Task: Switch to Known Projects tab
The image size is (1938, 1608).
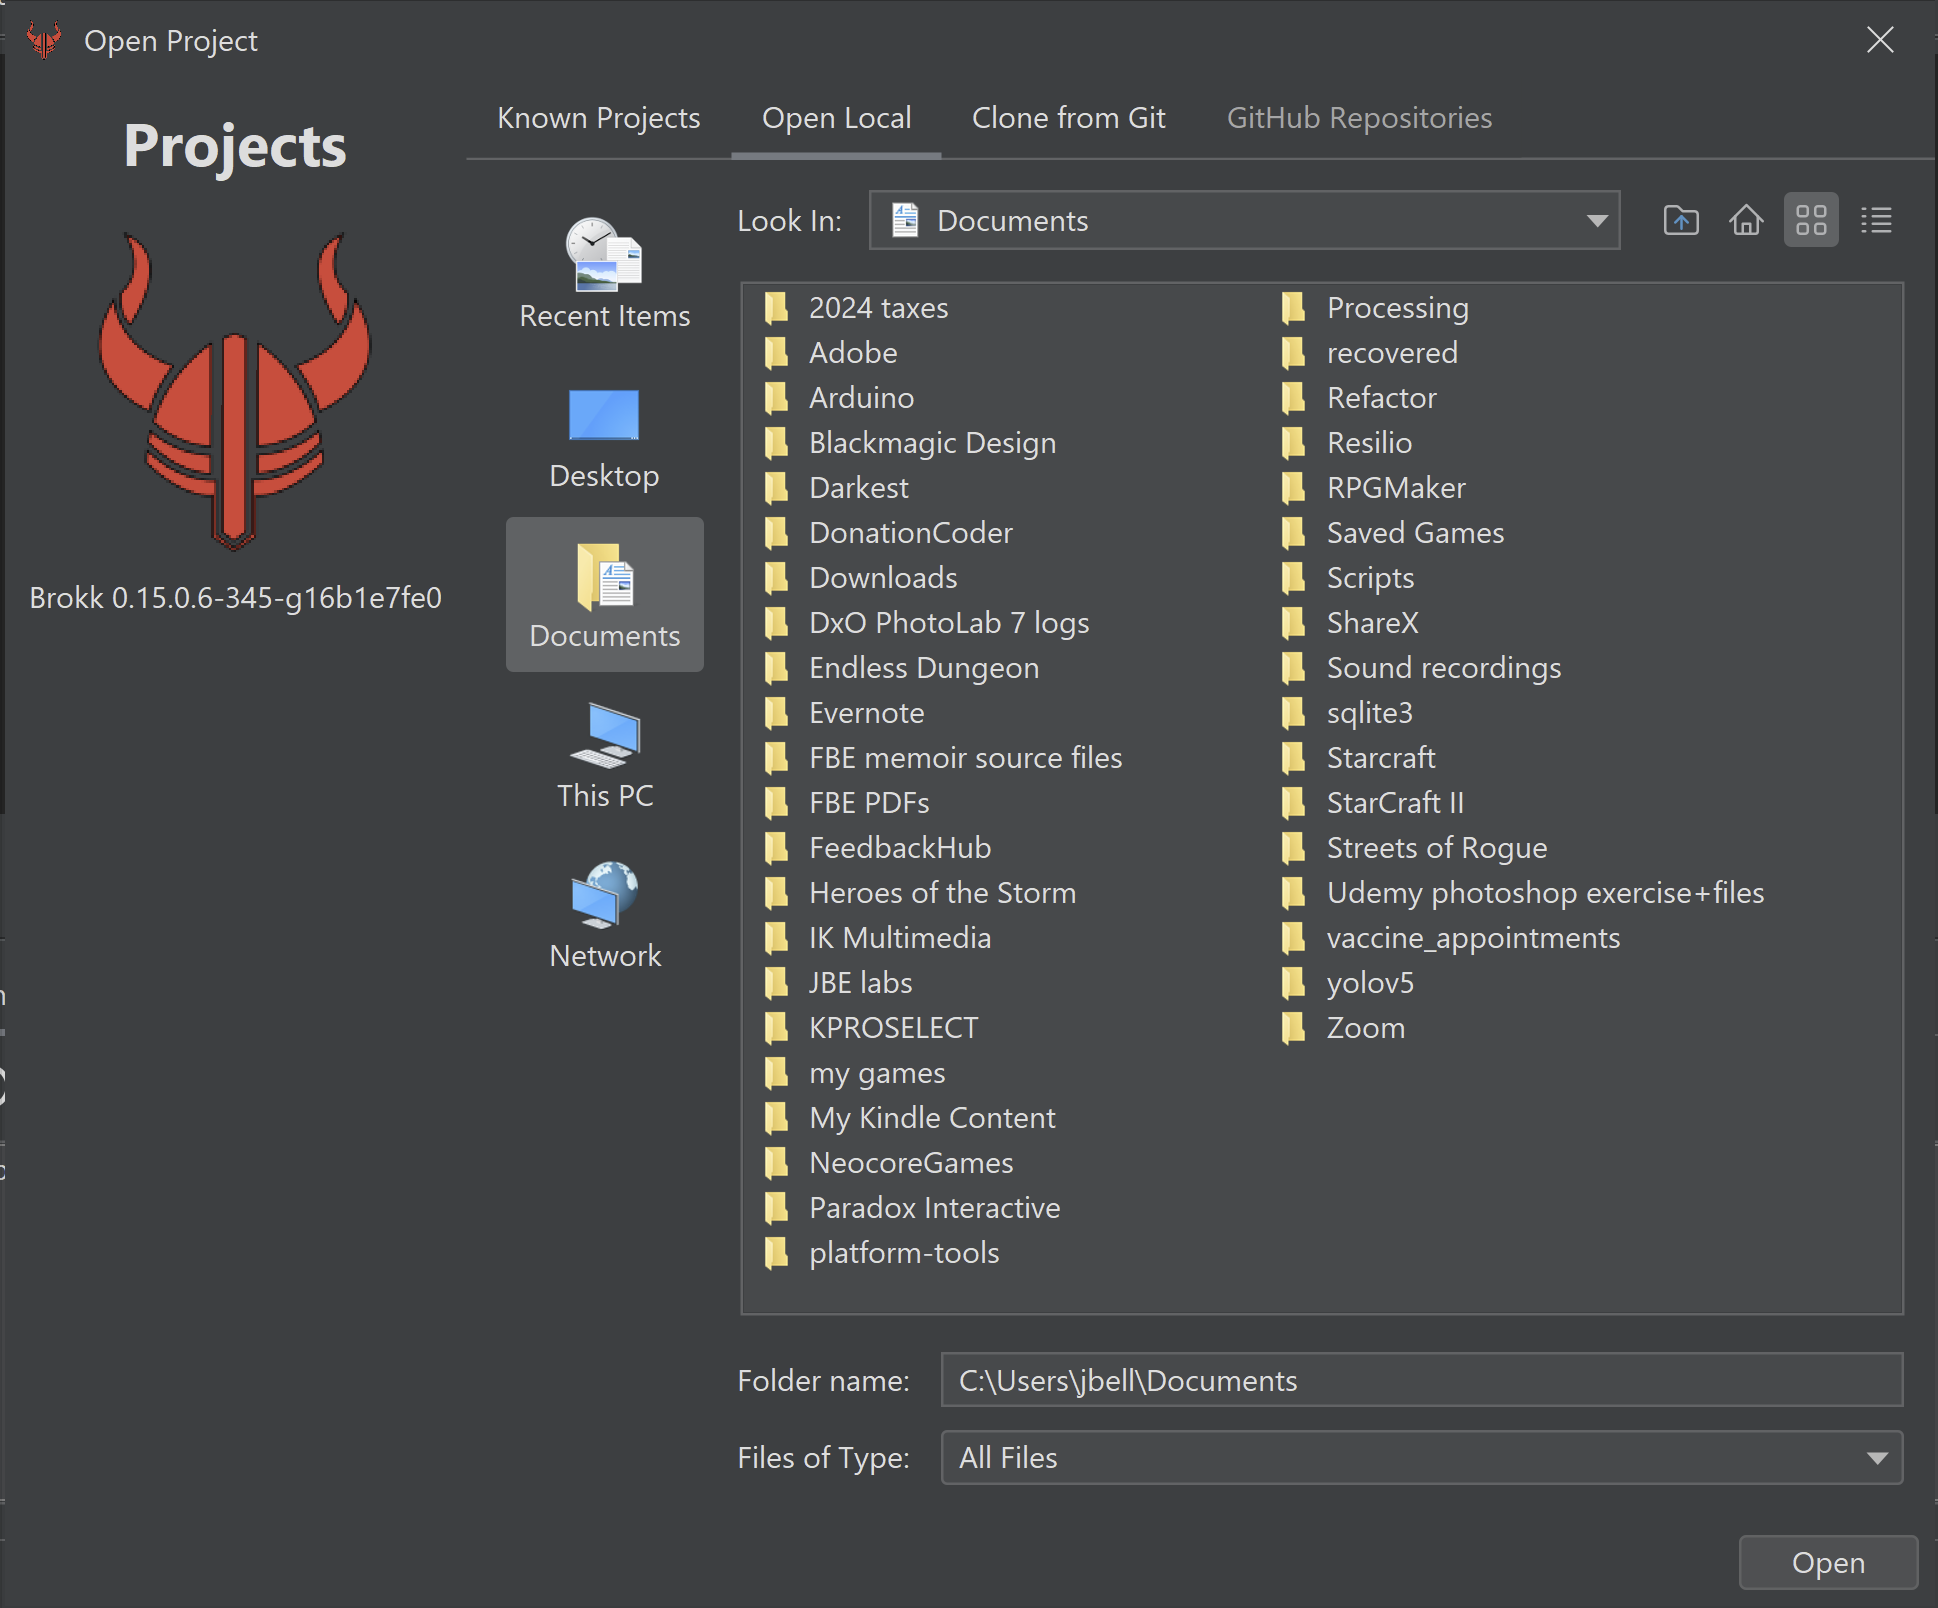Action: coord(598,118)
